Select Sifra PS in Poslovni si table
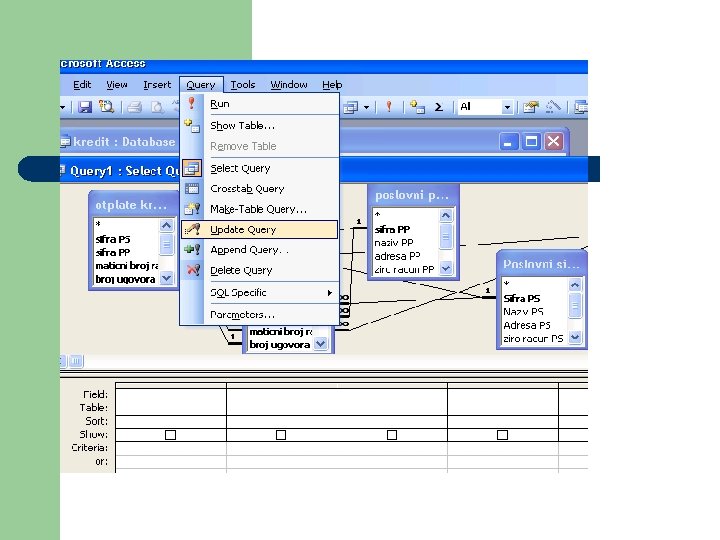The width and height of the screenshot is (720, 540). (522, 298)
